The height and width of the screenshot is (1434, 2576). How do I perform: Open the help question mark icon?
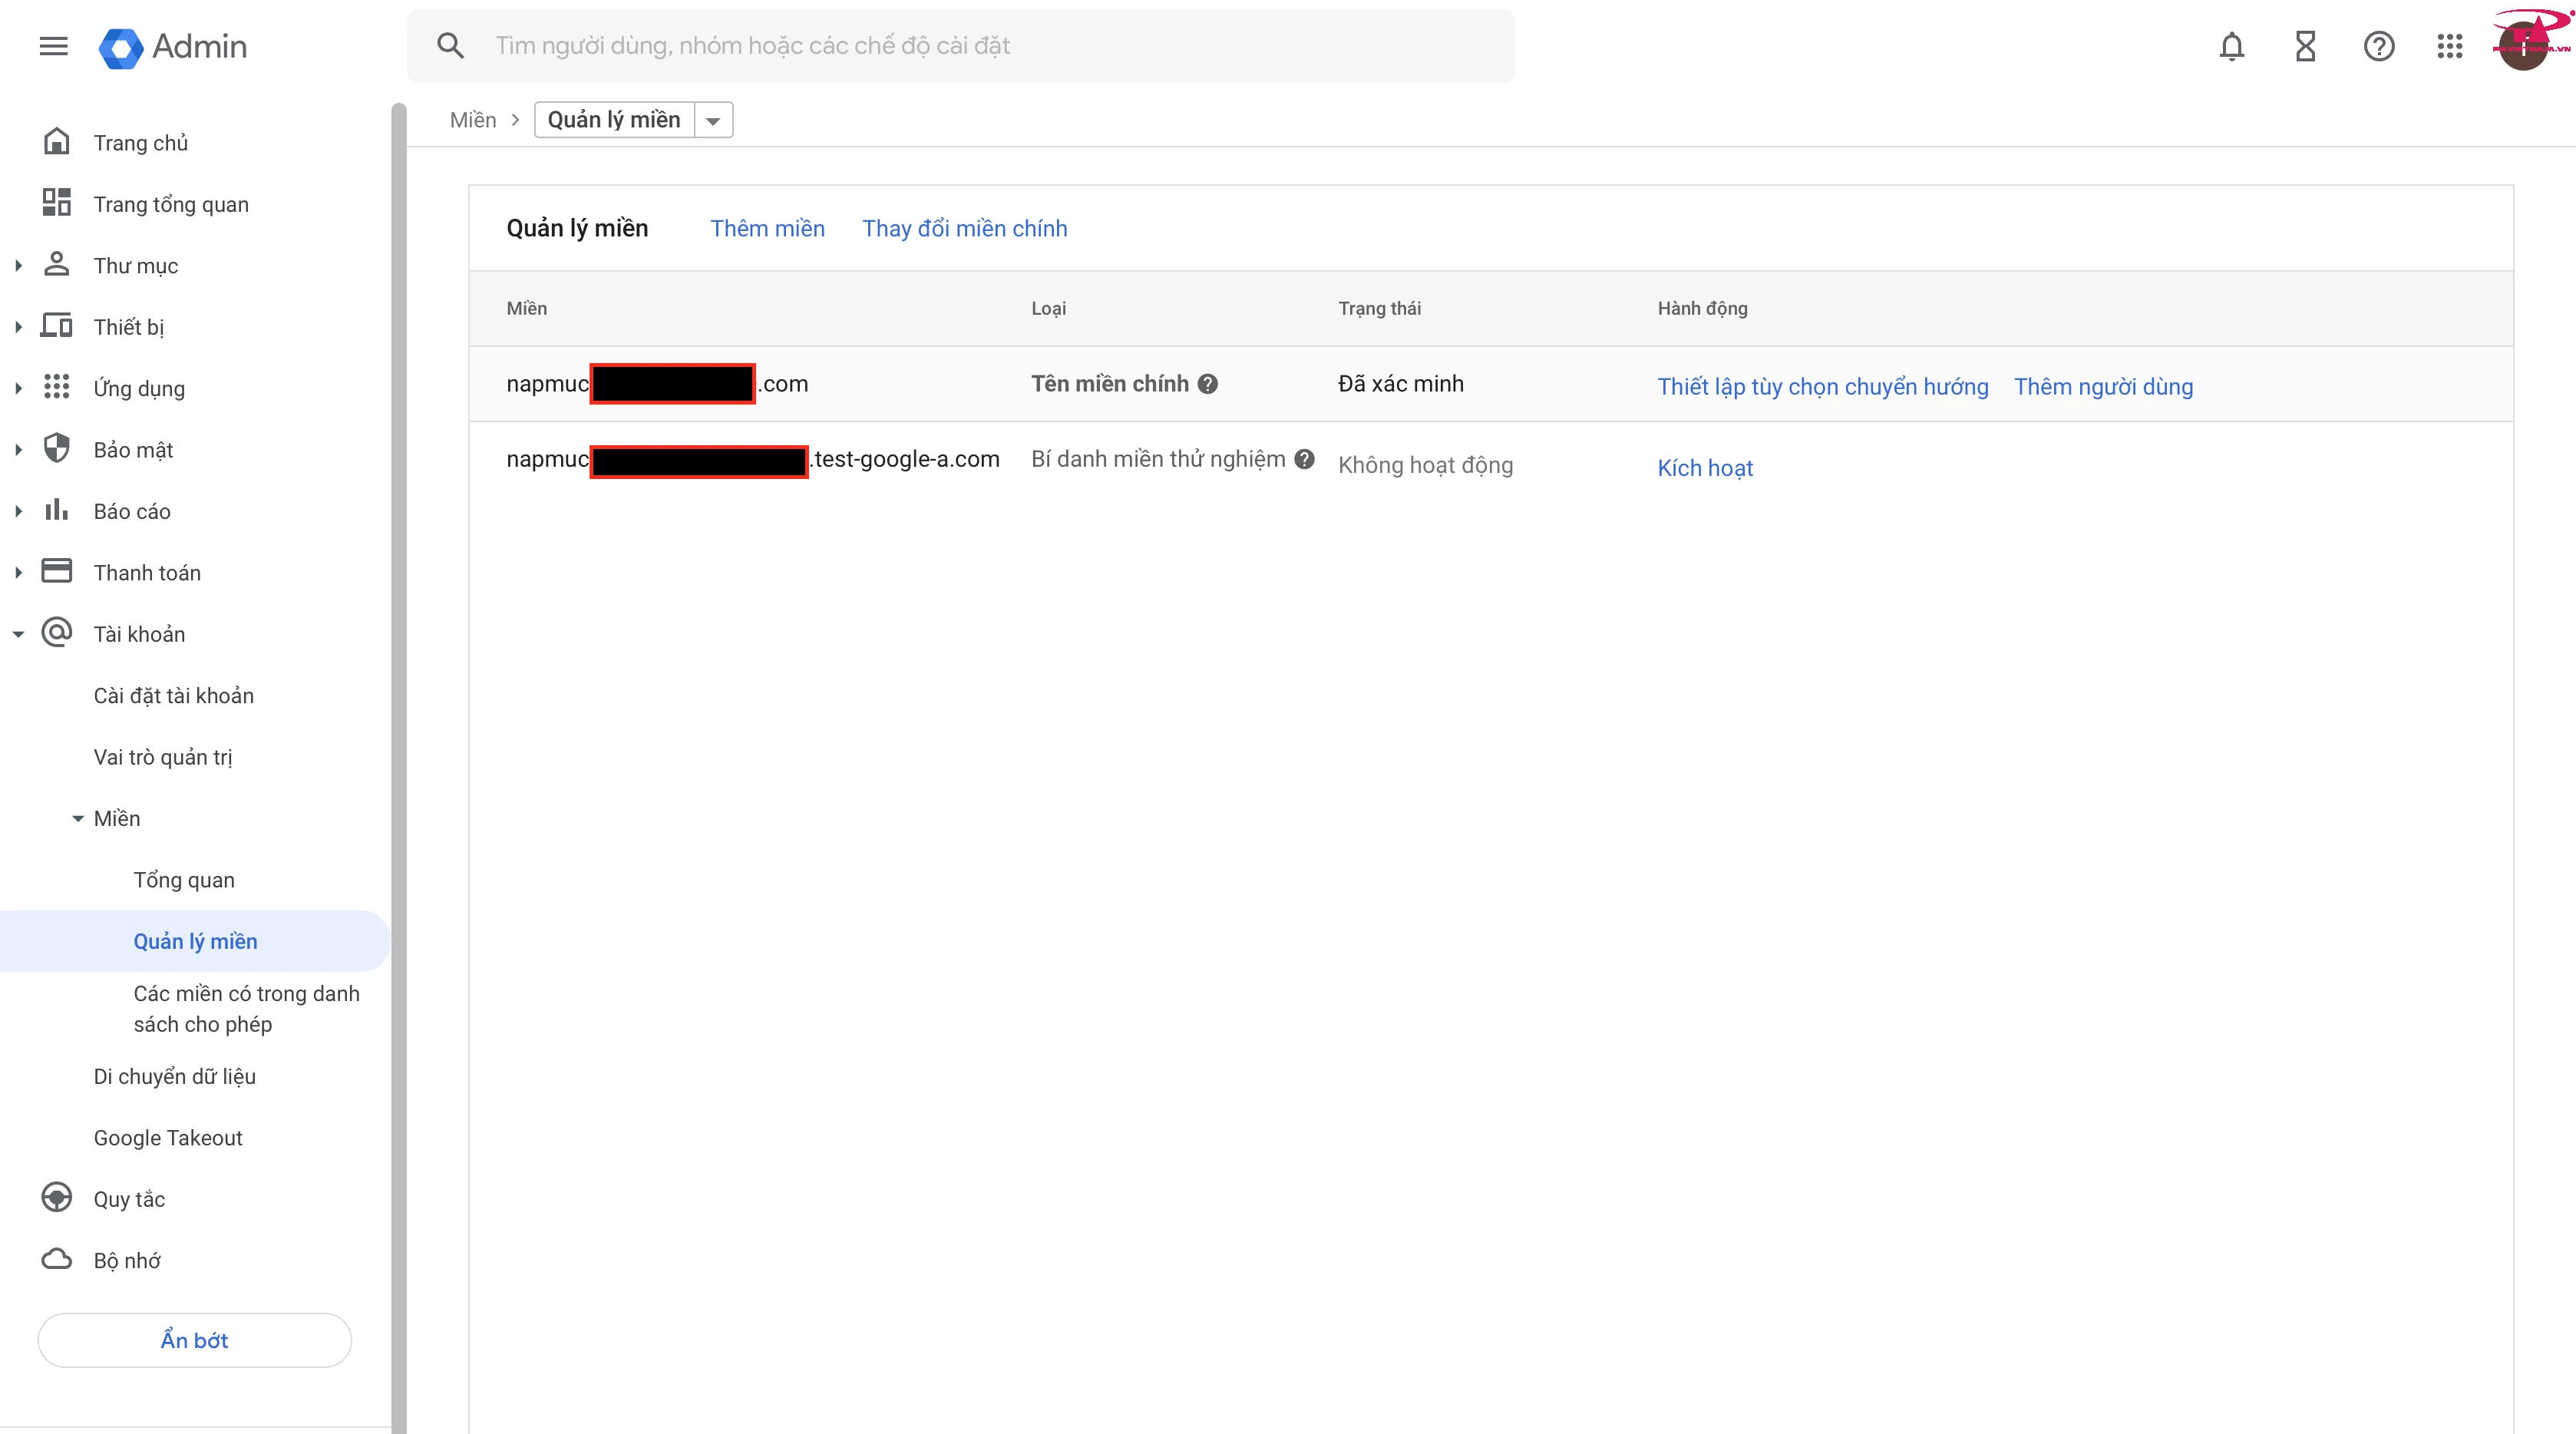tap(2378, 46)
